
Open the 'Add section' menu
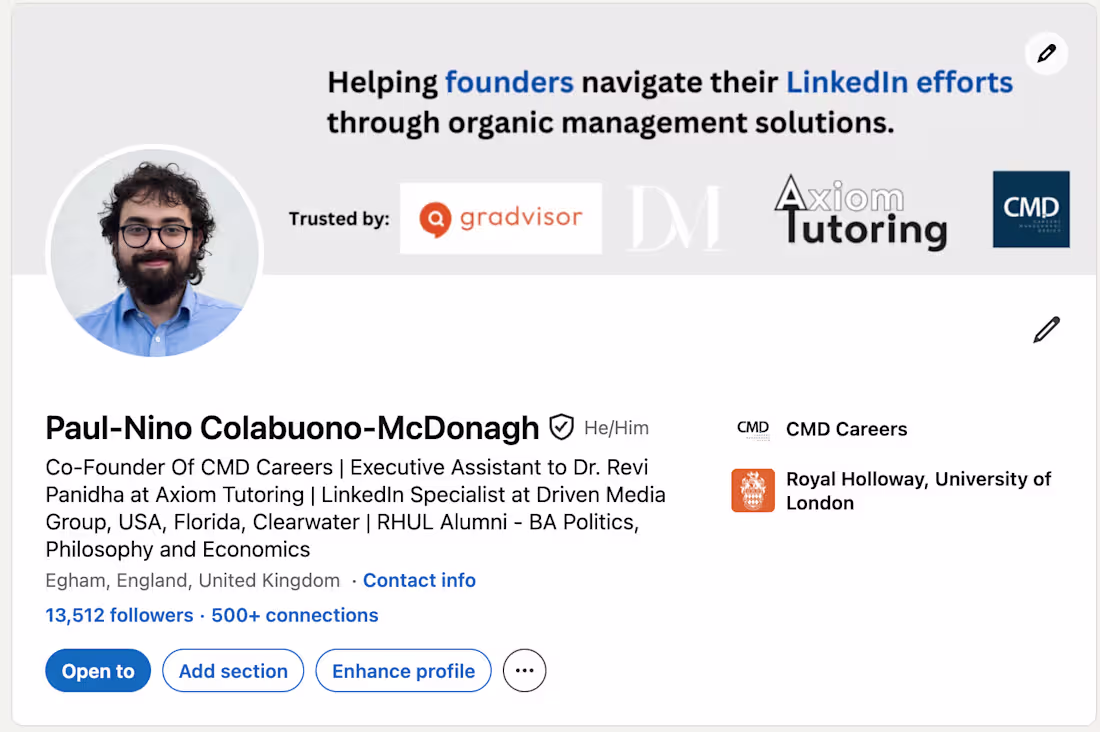click(233, 671)
